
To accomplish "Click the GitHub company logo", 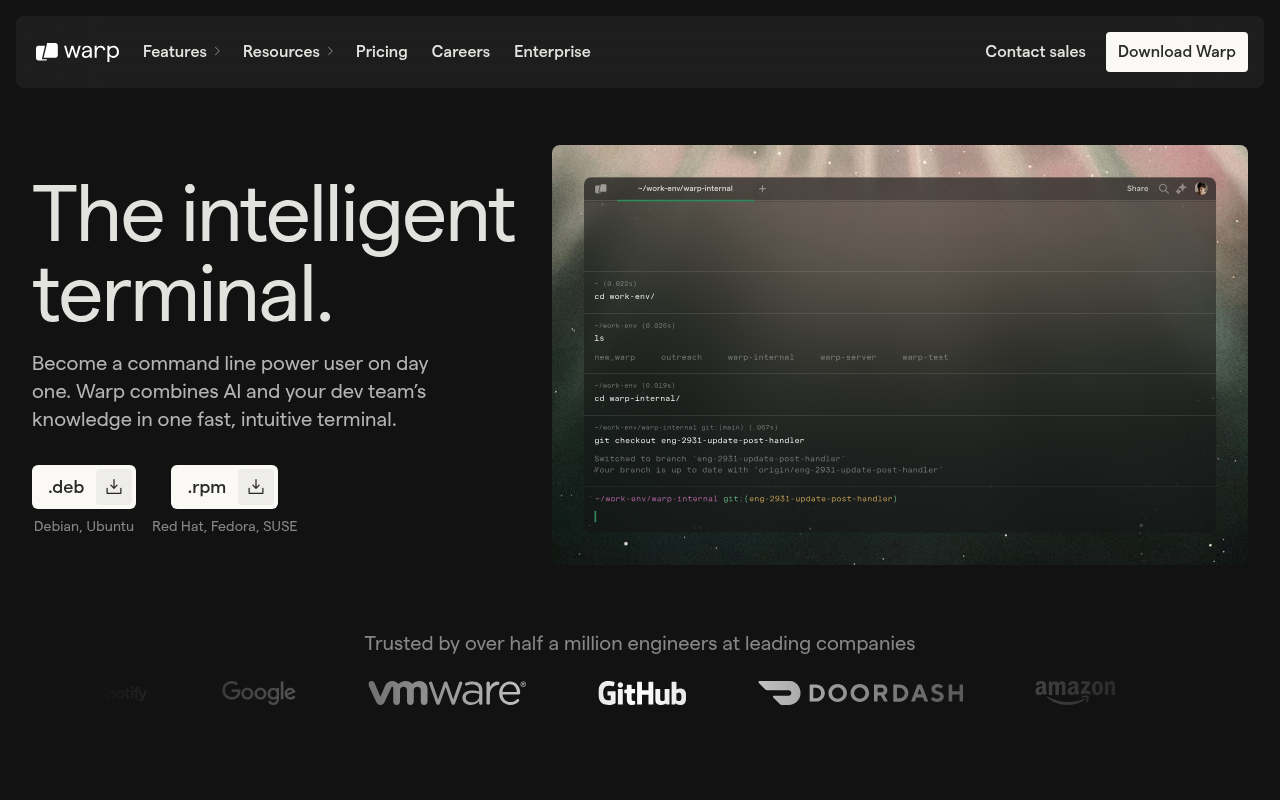I will coord(642,692).
